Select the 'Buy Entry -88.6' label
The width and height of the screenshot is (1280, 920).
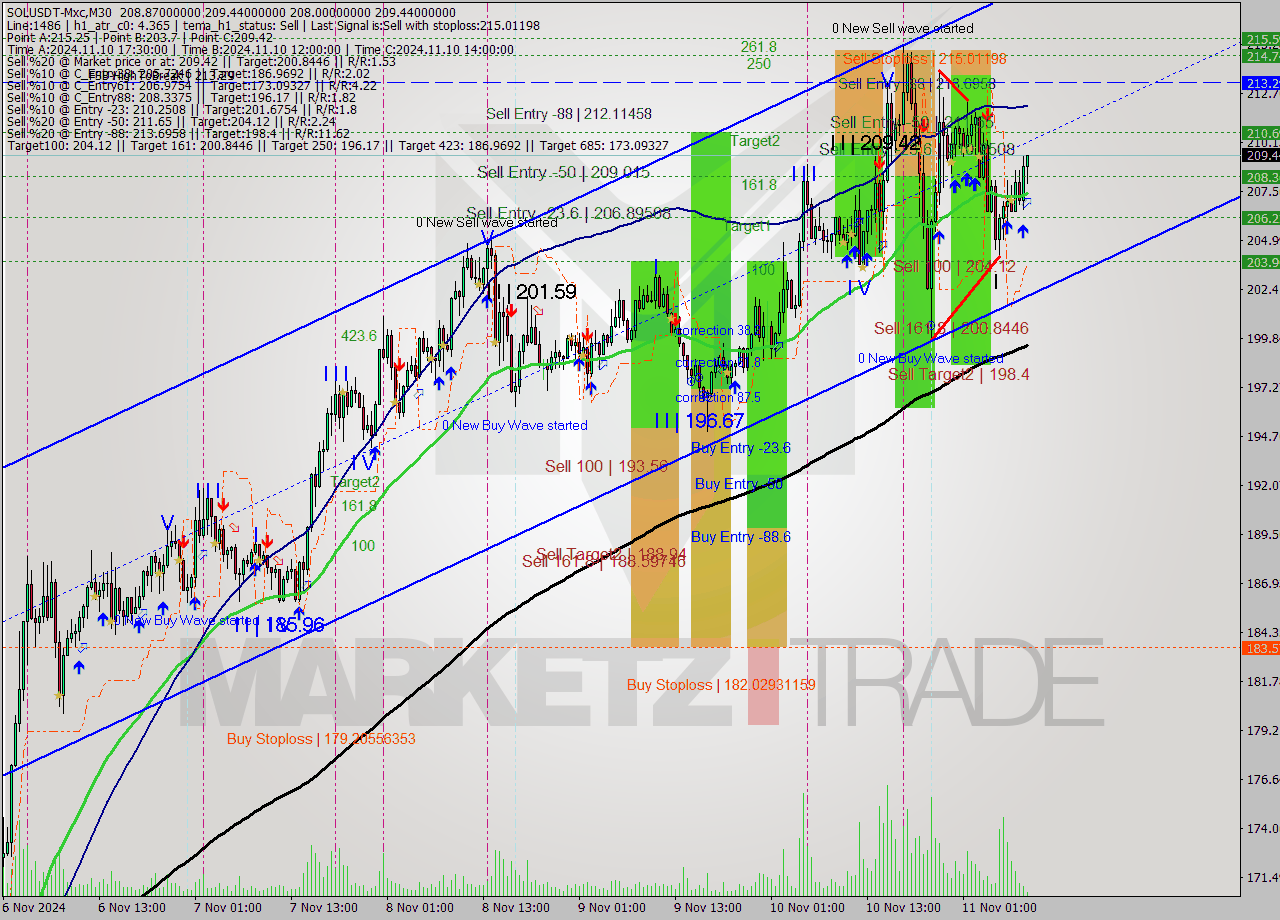pyautogui.click(x=741, y=537)
